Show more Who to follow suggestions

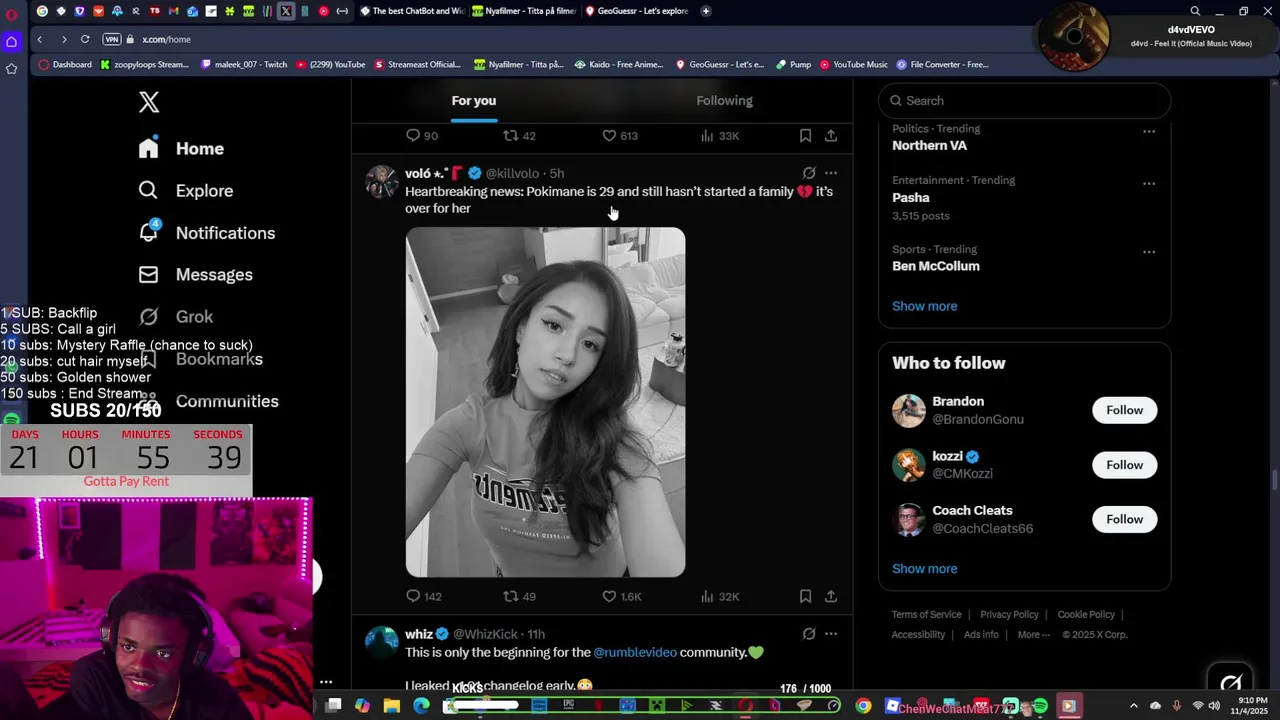point(924,568)
